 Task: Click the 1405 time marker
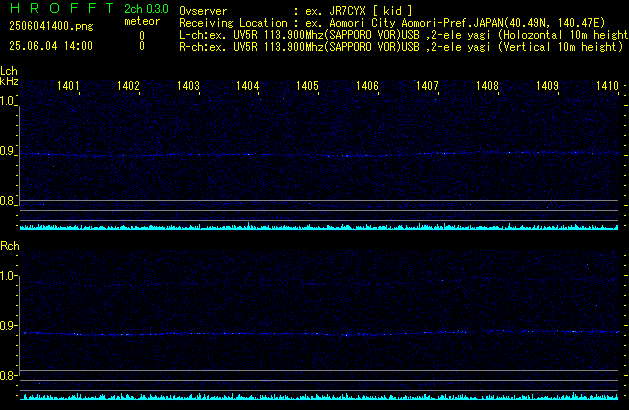[307, 86]
